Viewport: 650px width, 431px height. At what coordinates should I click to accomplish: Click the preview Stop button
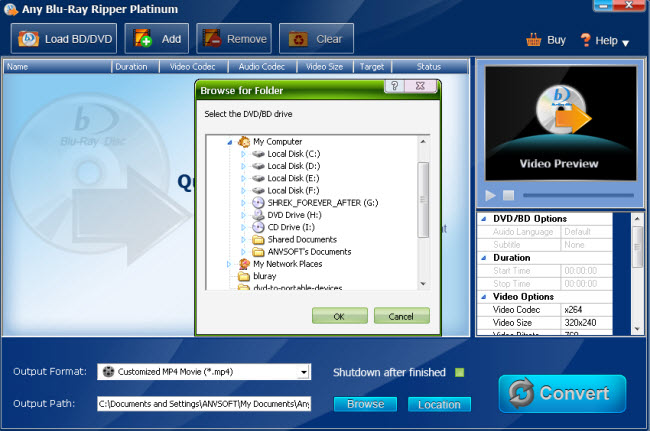509,195
